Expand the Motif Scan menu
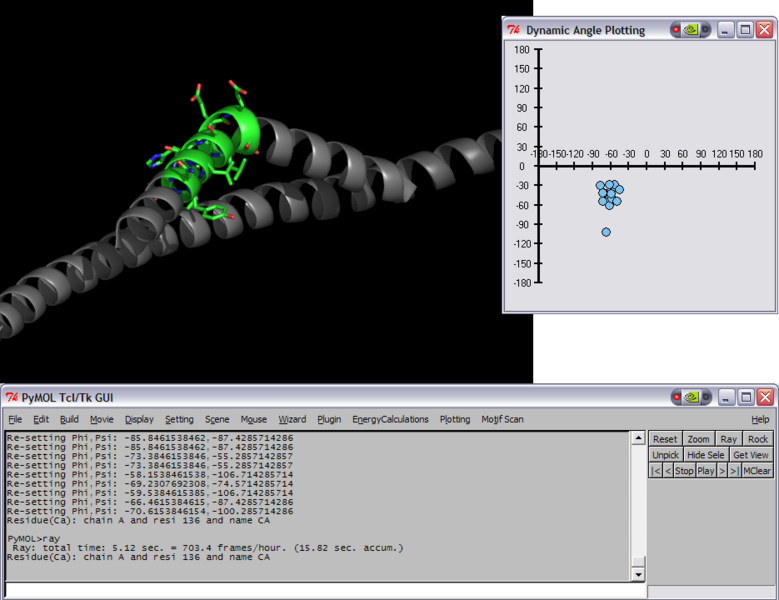Viewport: 779px width, 600px height. coord(502,419)
